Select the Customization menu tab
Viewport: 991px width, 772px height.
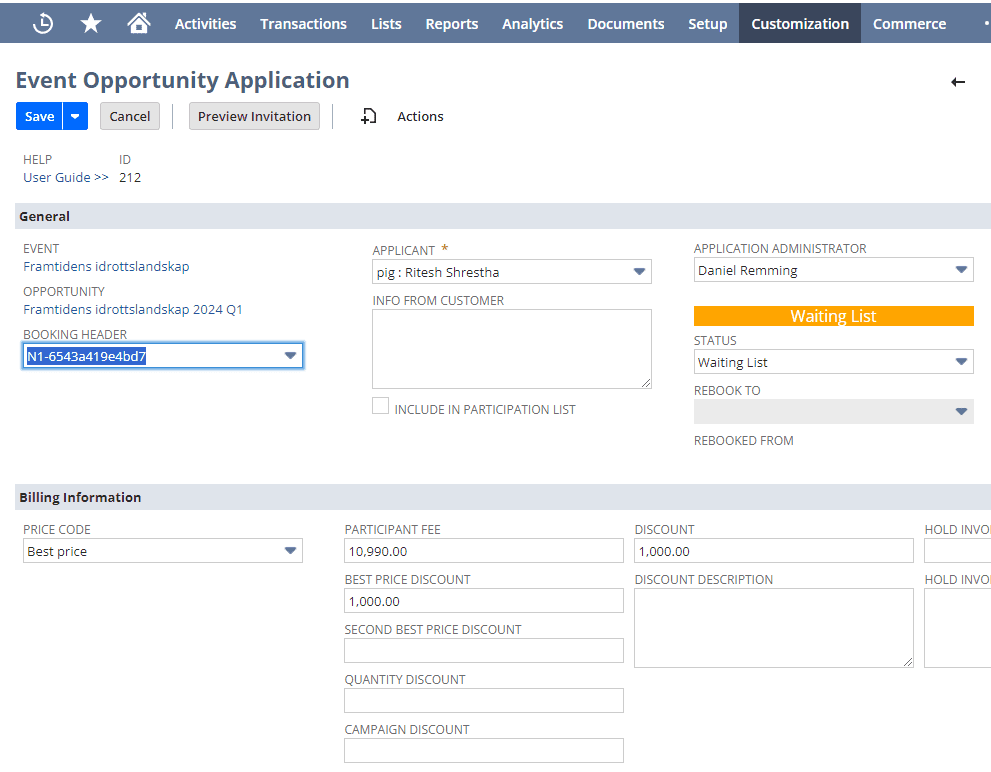[x=799, y=23]
